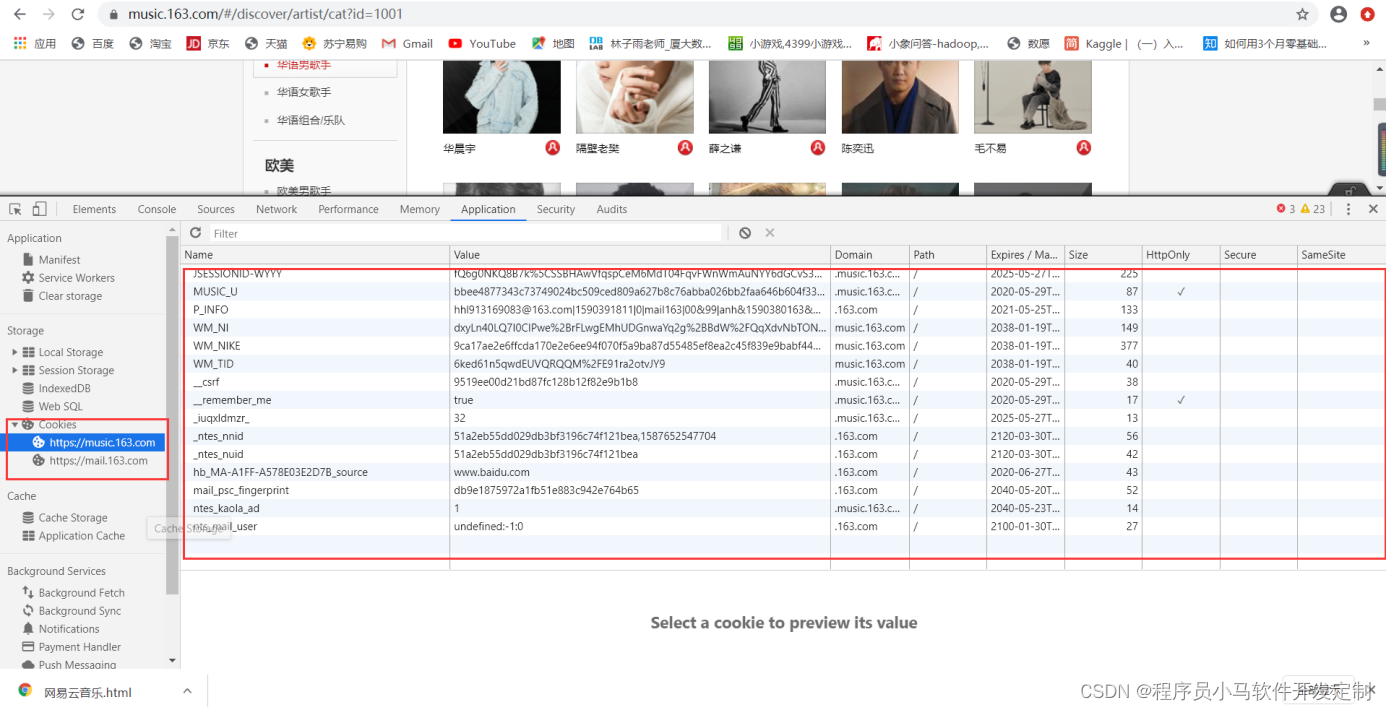Toggle the device toolbar icon

39,209
